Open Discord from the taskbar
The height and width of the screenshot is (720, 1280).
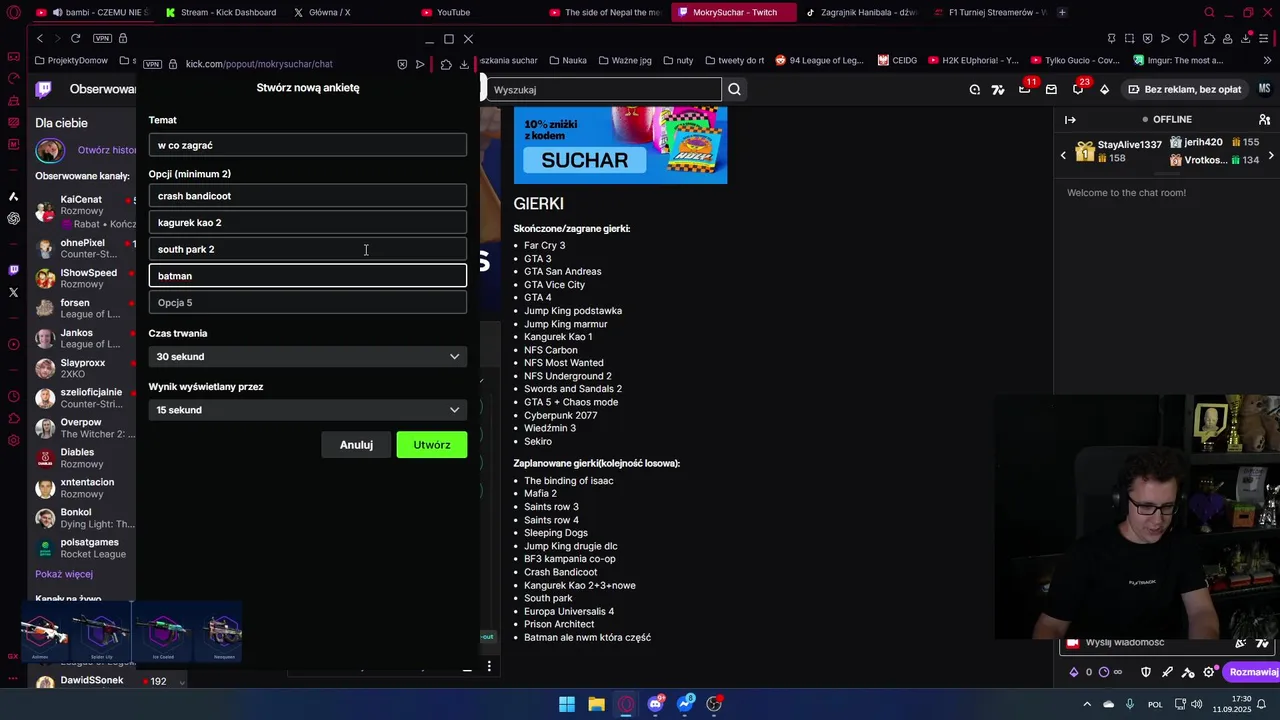click(655, 704)
